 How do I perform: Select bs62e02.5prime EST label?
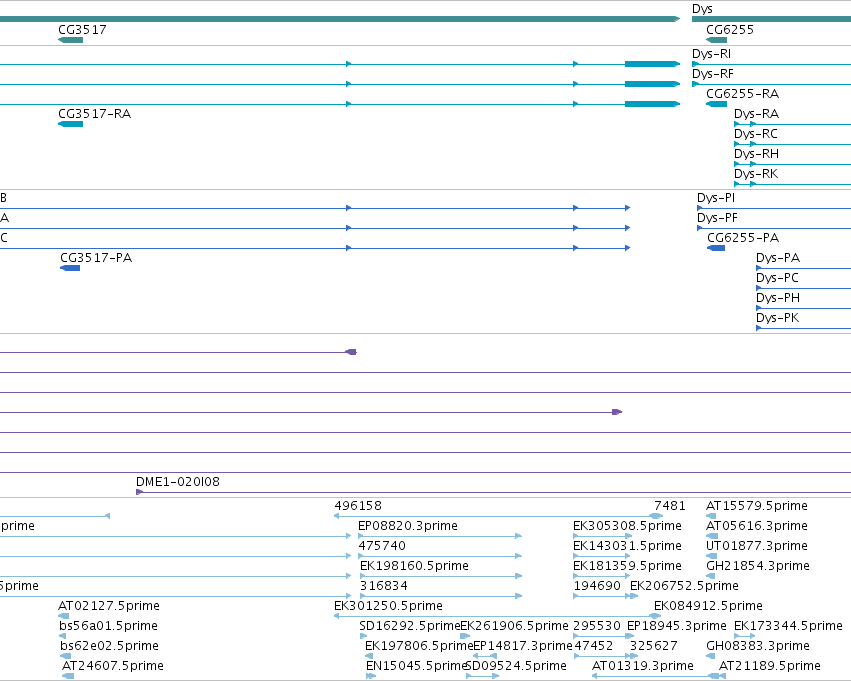coord(109,646)
